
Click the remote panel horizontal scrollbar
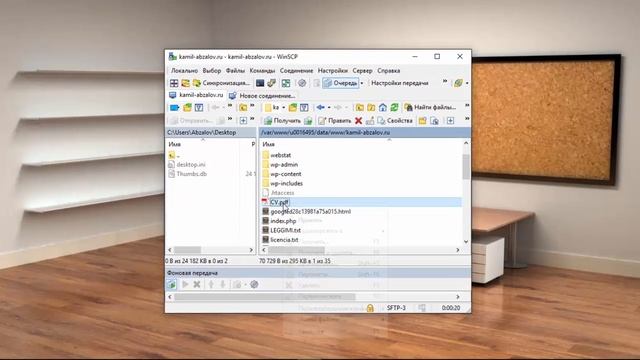(x=296, y=250)
